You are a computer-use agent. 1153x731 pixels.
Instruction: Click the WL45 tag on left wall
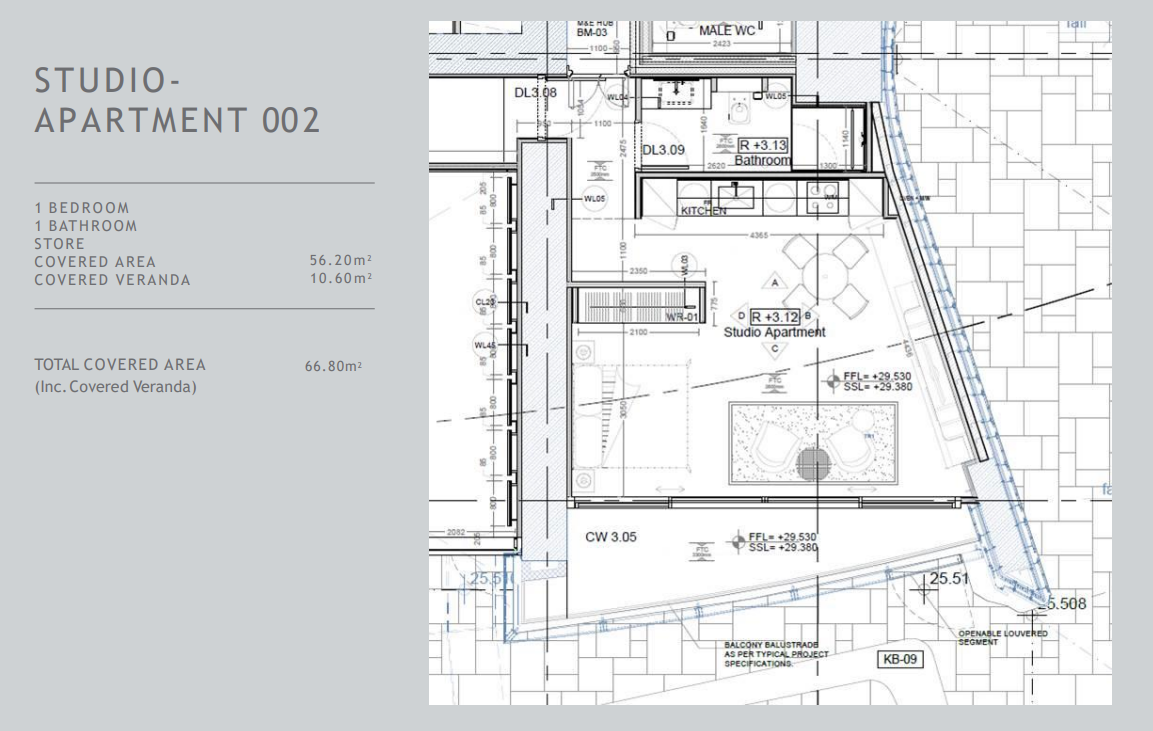[485, 346]
